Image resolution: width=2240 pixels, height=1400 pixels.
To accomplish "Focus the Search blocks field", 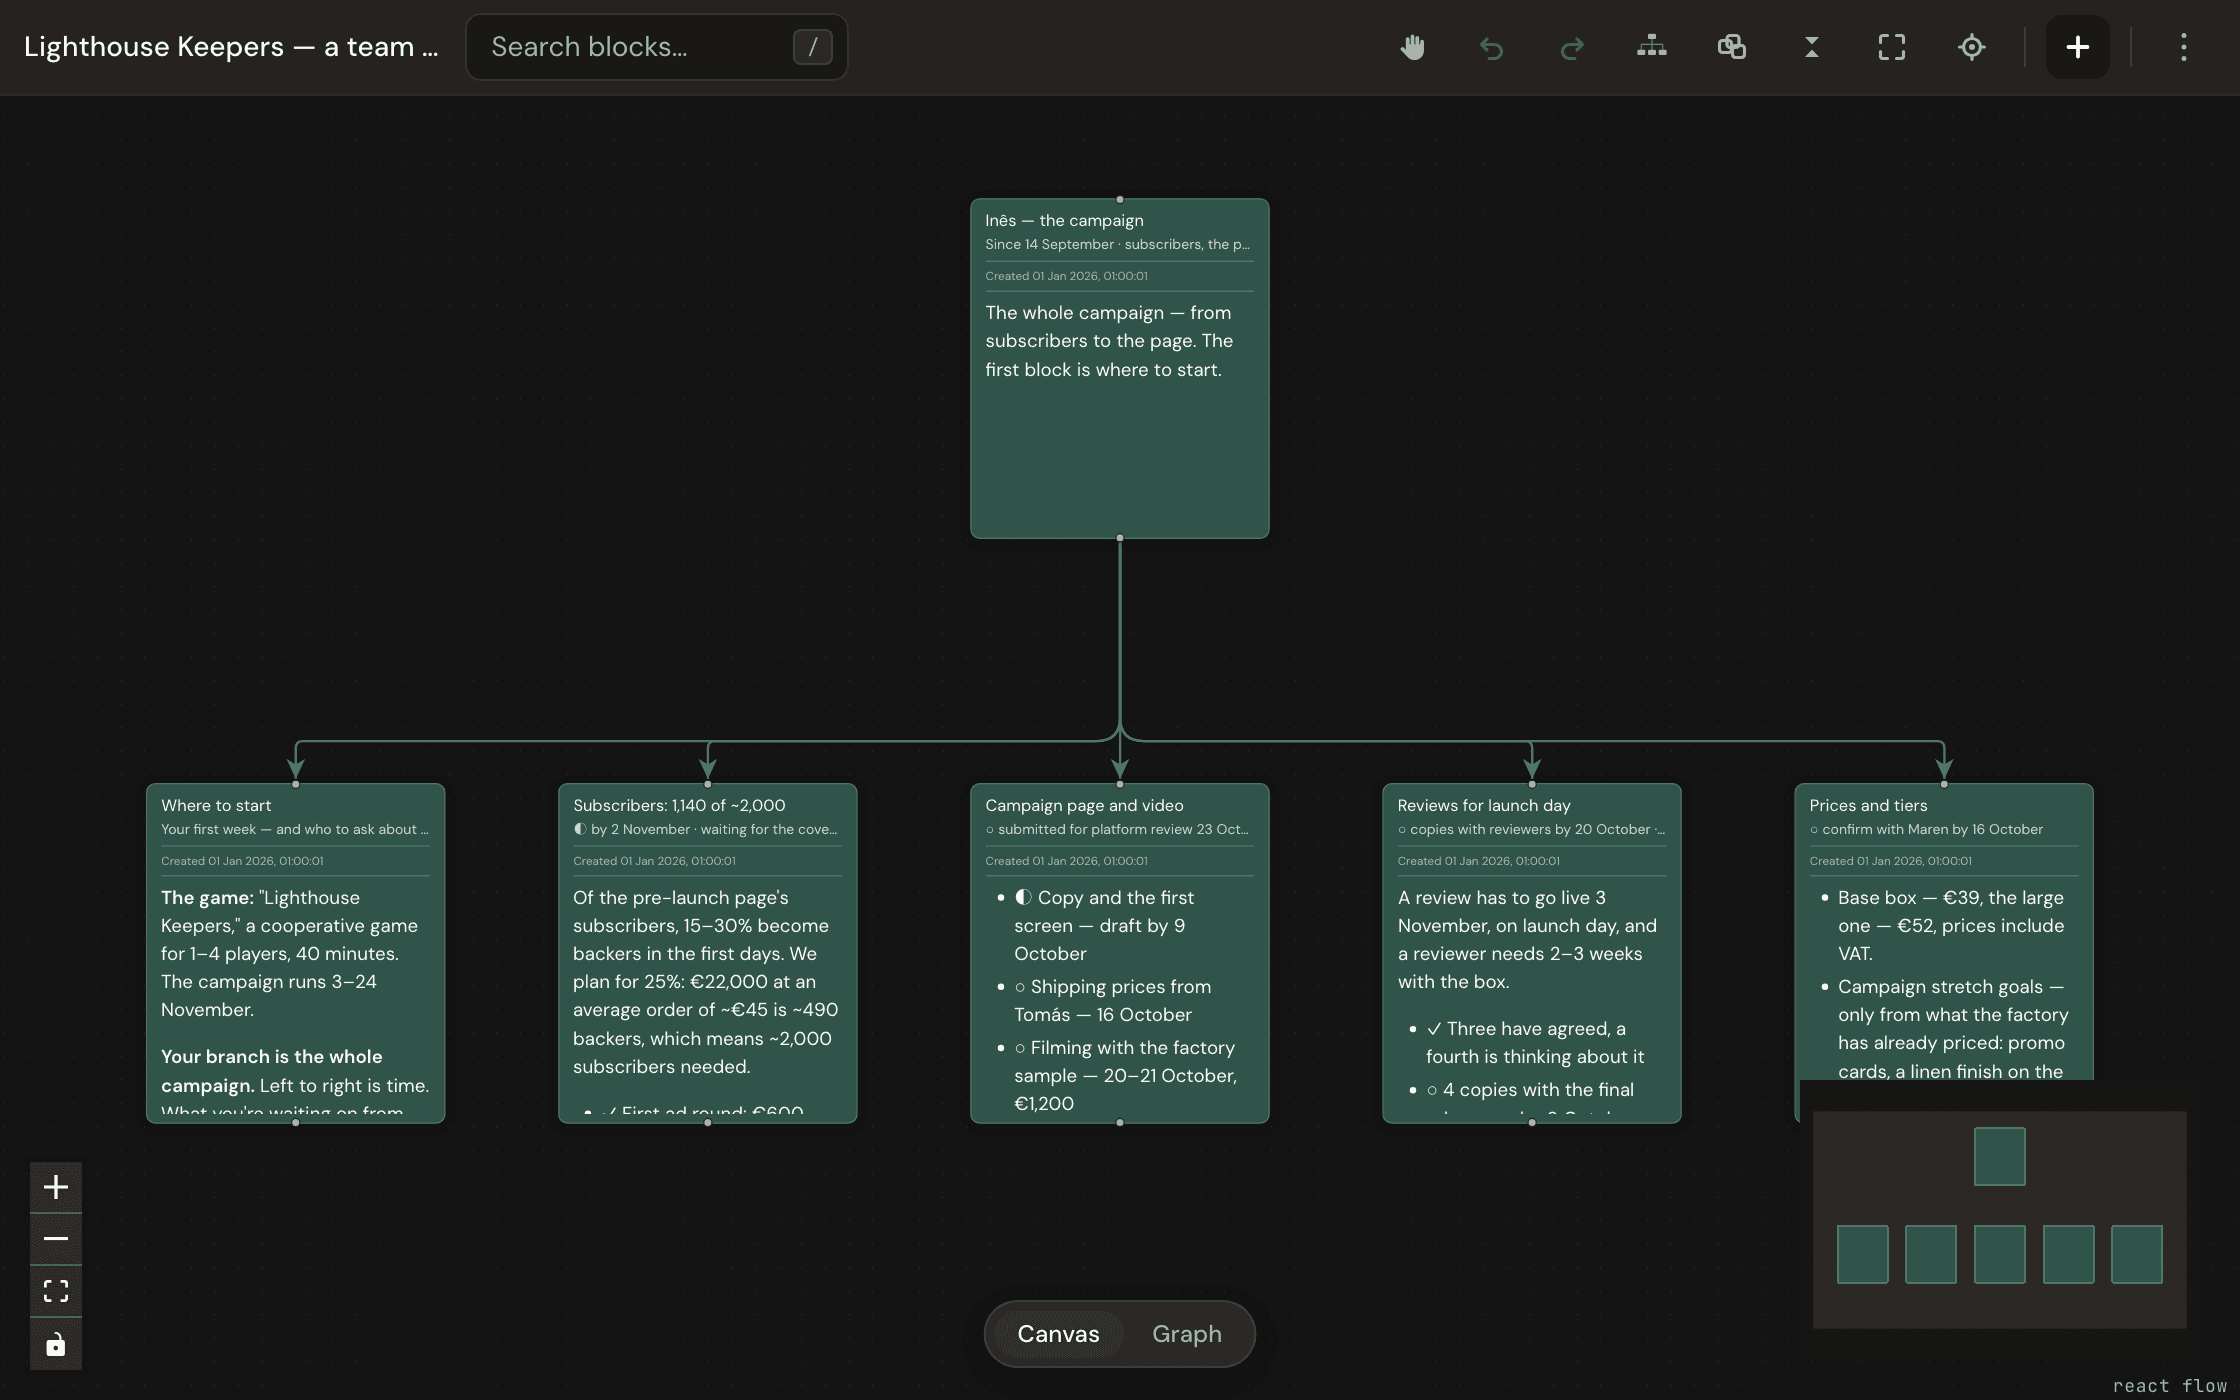I will click(x=657, y=47).
